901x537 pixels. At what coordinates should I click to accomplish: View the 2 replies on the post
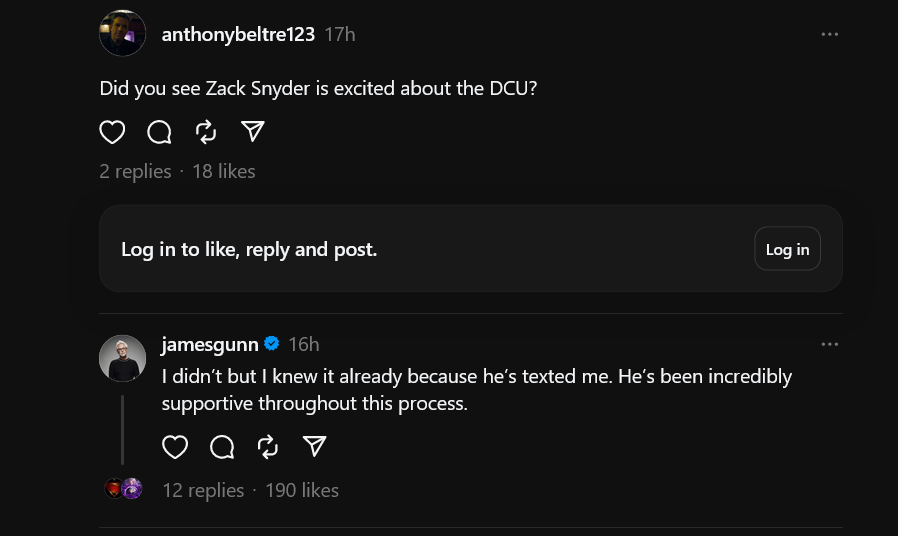(135, 171)
